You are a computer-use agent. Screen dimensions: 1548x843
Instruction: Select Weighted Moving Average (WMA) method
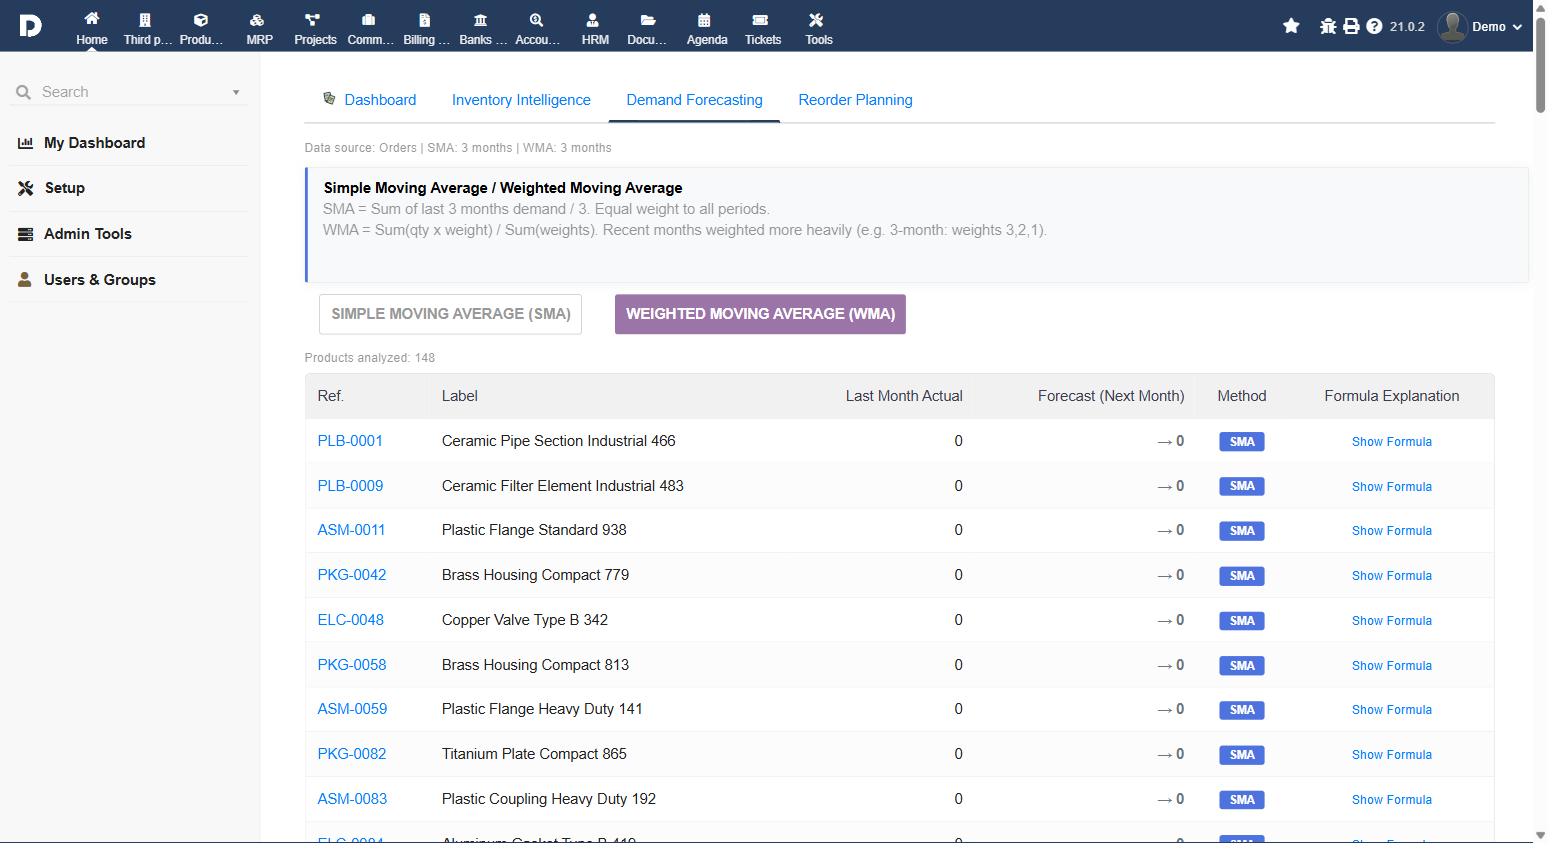(760, 314)
